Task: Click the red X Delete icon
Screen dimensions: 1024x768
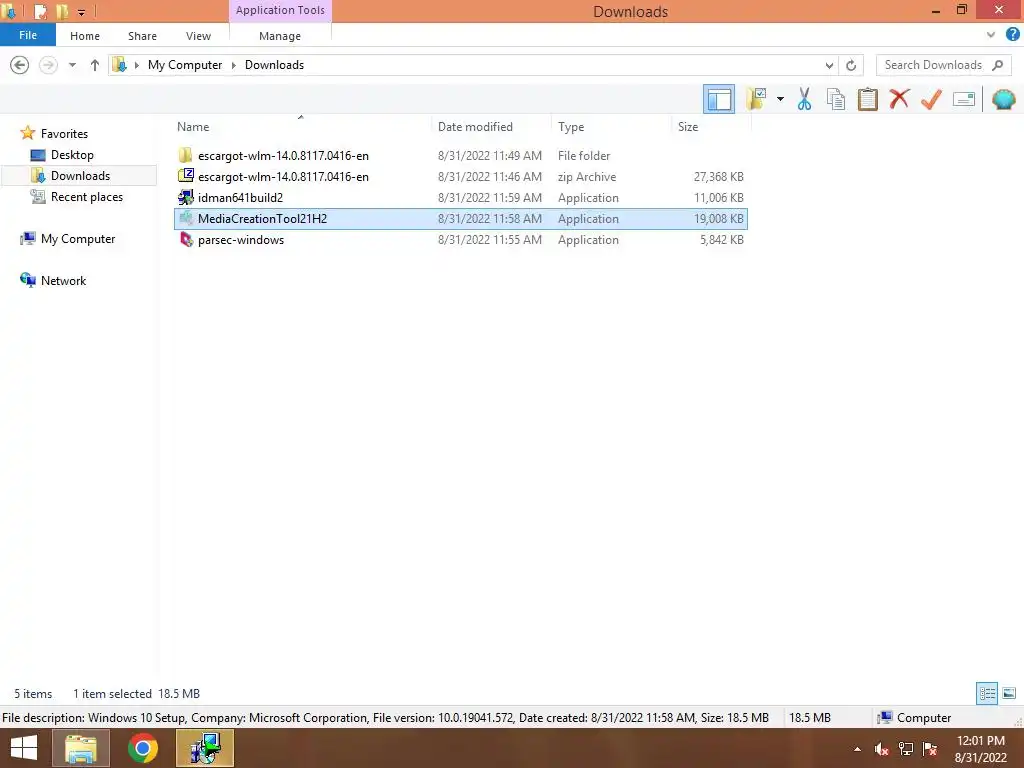Action: pyautogui.click(x=899, y=99)
